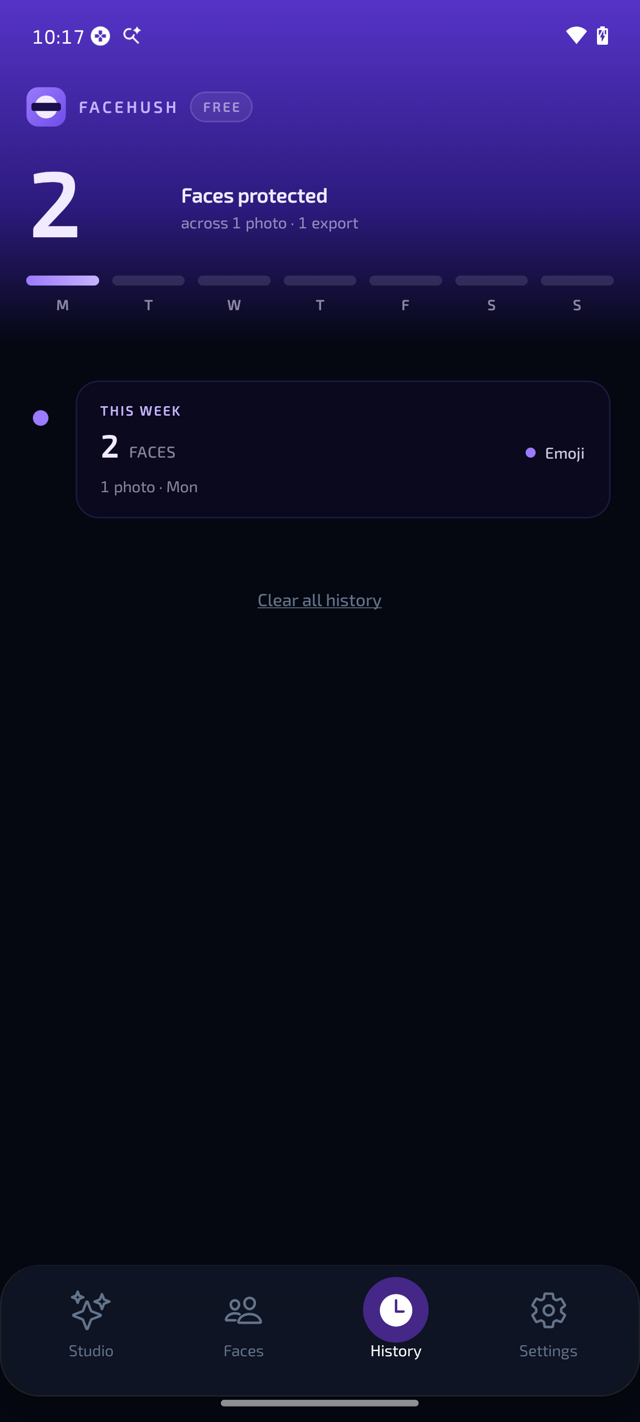Select the History clock icon
This screenshot has width=640, height=1422.
tap(396, 1309)
